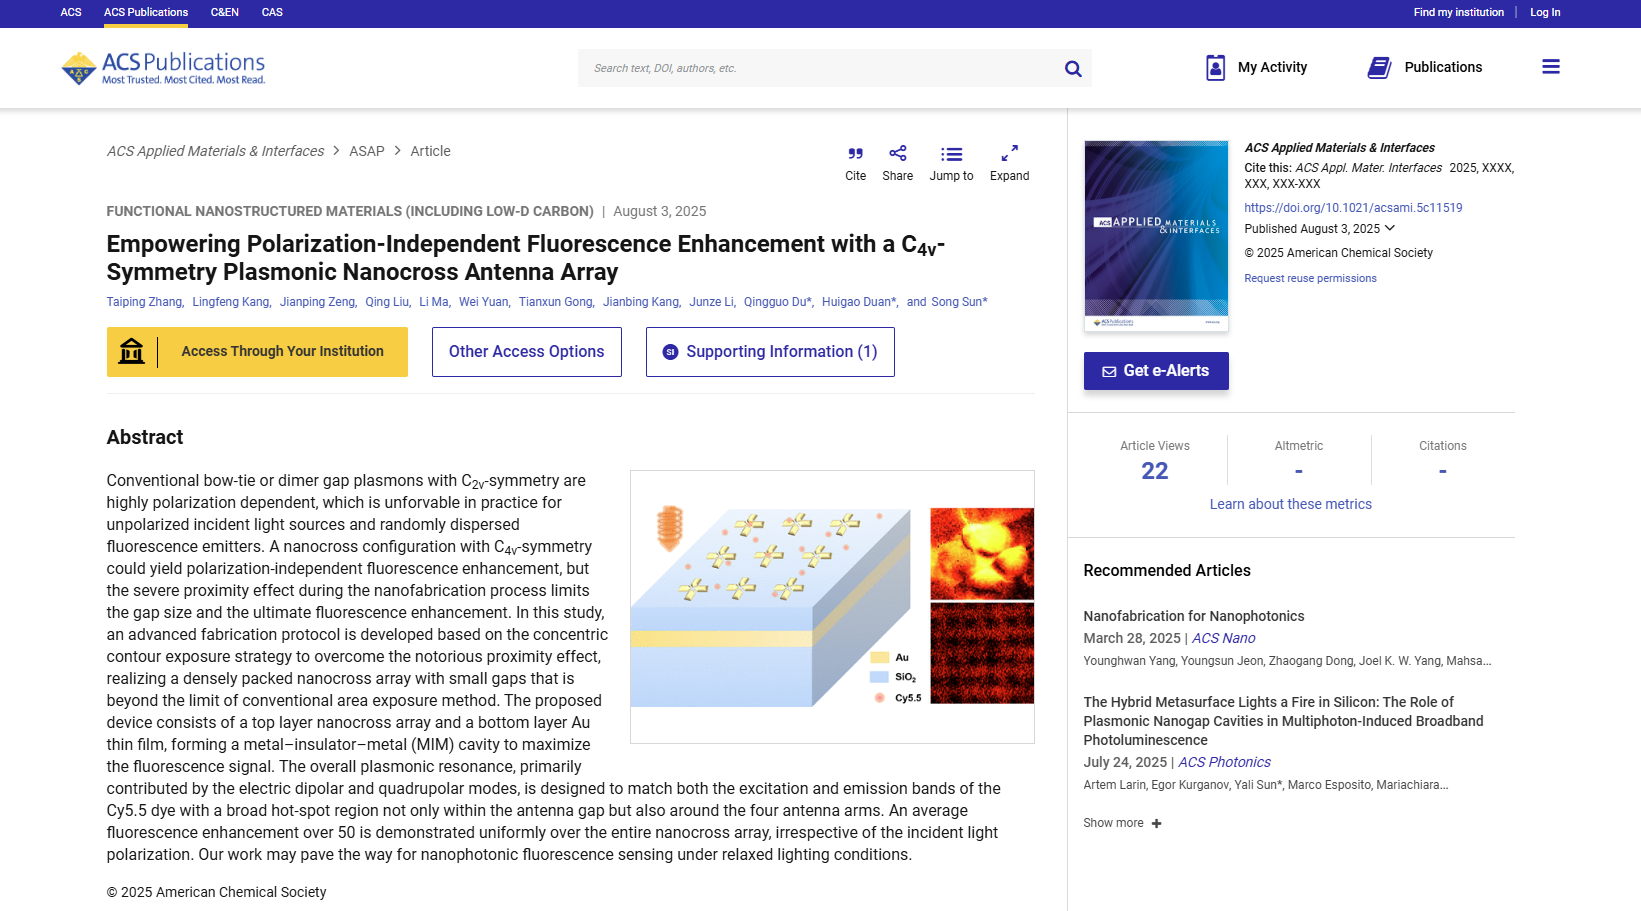Click the ACS Publications logo
This screenshot has width=1641, height=911.
(164, 68)
